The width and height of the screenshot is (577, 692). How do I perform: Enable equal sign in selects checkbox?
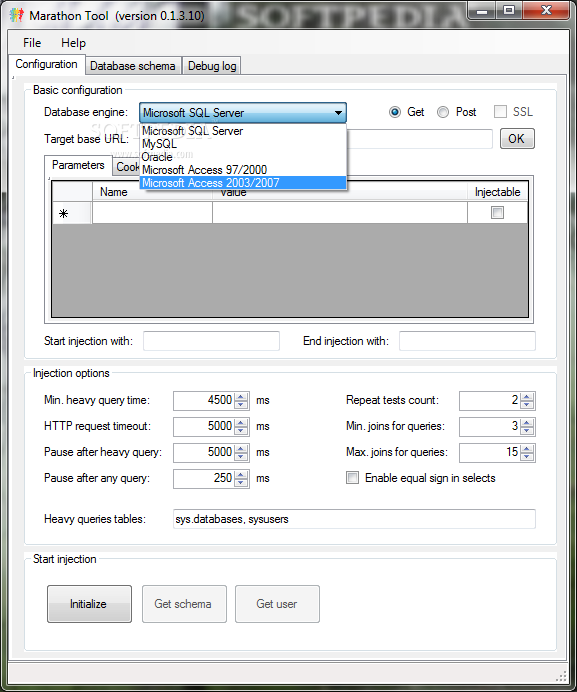click(352, 478)
